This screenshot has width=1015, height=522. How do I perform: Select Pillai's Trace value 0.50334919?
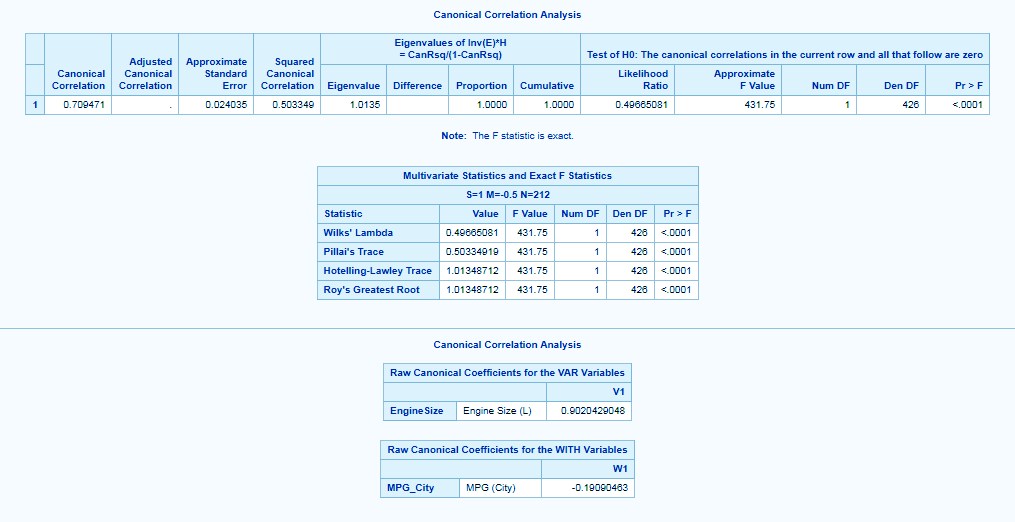coord(472,251)
